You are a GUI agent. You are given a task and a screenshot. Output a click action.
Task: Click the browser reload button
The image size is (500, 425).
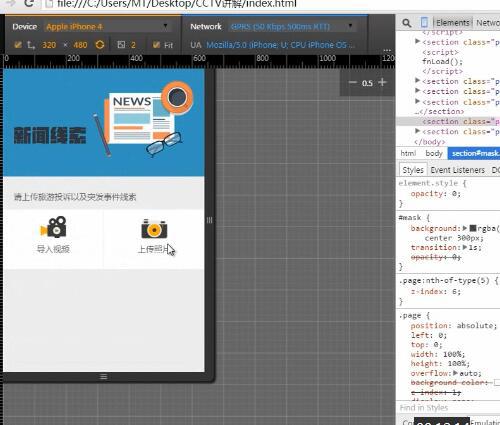(x=29, y=3)
